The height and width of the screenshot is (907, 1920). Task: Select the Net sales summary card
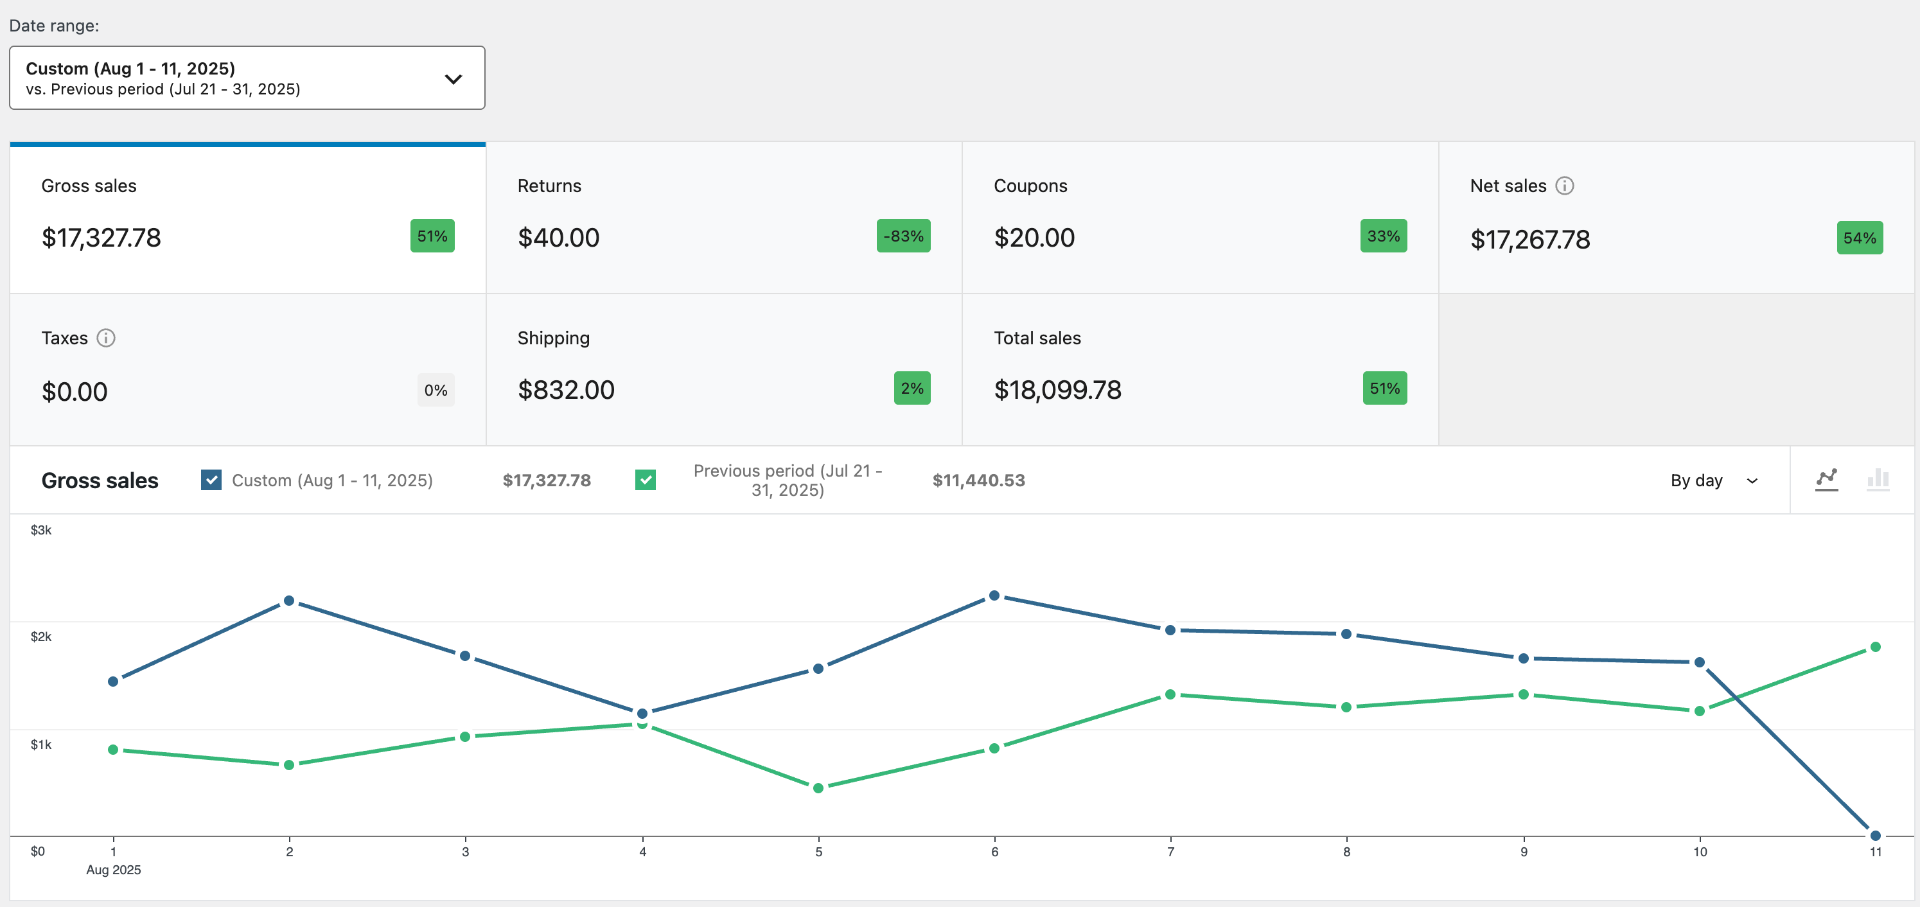[1676, 218]
